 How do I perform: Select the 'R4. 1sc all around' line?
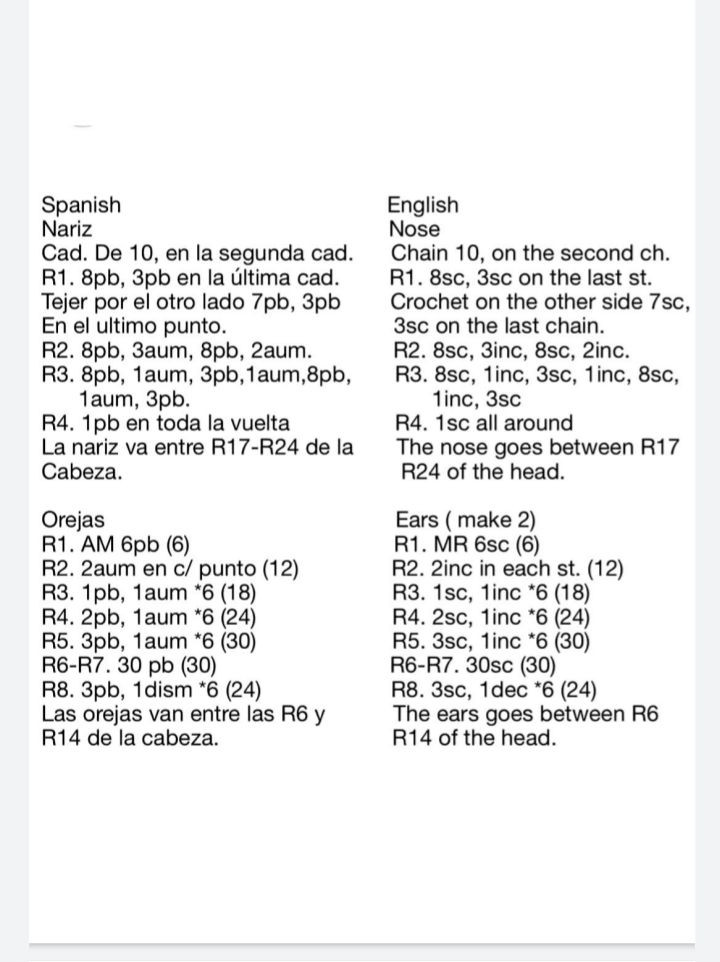pyautogui.click(x=484, y=424)
